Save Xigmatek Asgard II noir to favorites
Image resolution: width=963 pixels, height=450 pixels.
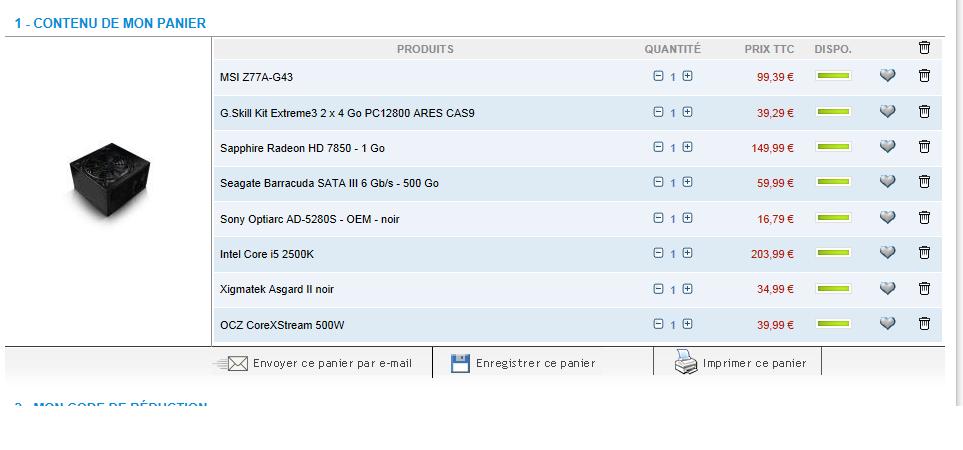tap(887, 289)
